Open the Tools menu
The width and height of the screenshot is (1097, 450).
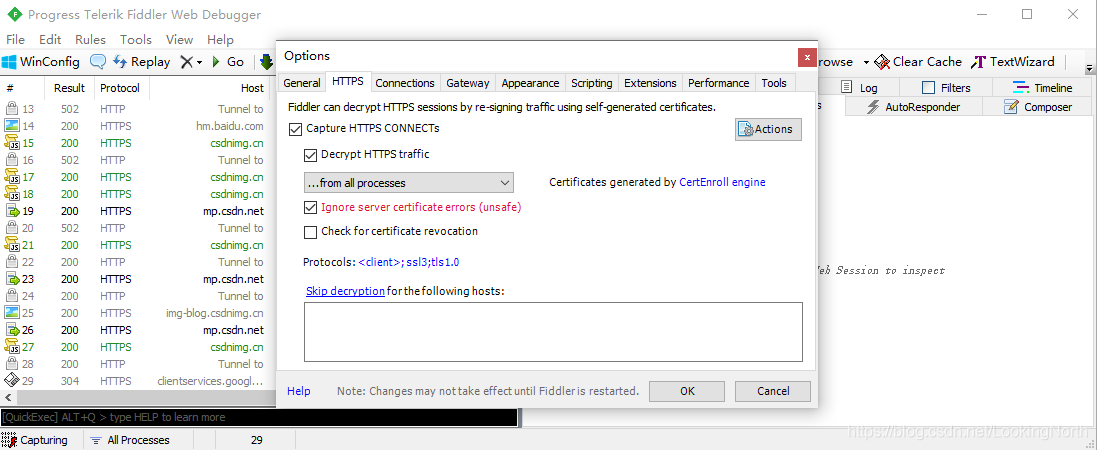pos(136,40)
